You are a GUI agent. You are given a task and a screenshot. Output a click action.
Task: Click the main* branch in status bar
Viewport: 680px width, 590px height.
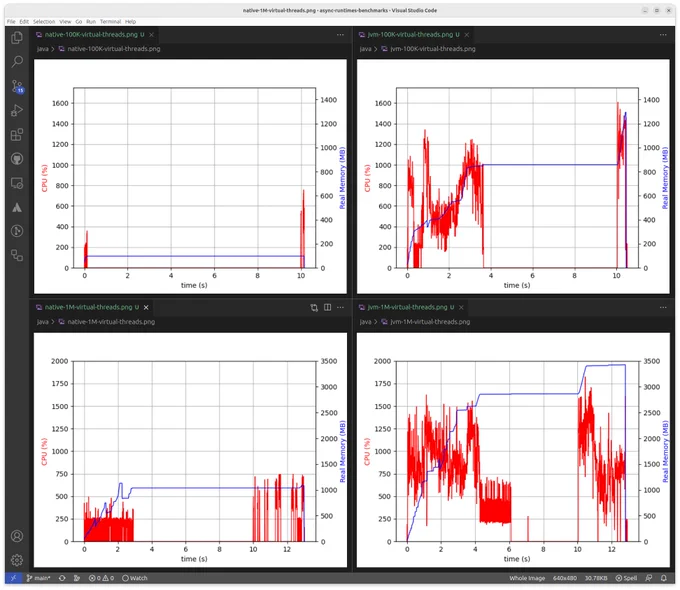(x=39, y=578)
